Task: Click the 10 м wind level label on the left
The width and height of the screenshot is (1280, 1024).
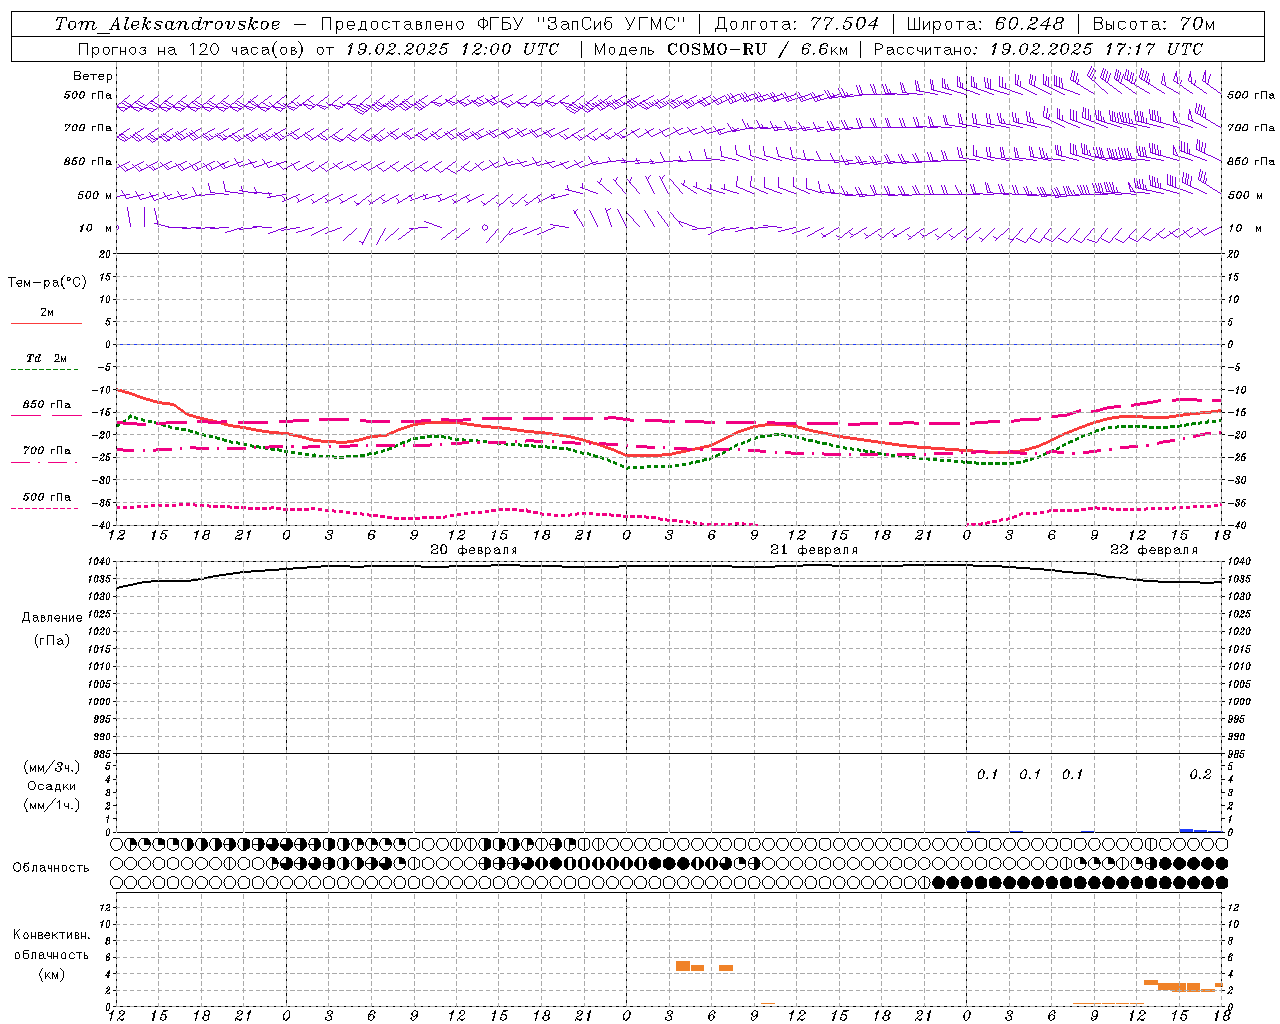Action: point(96,229)
